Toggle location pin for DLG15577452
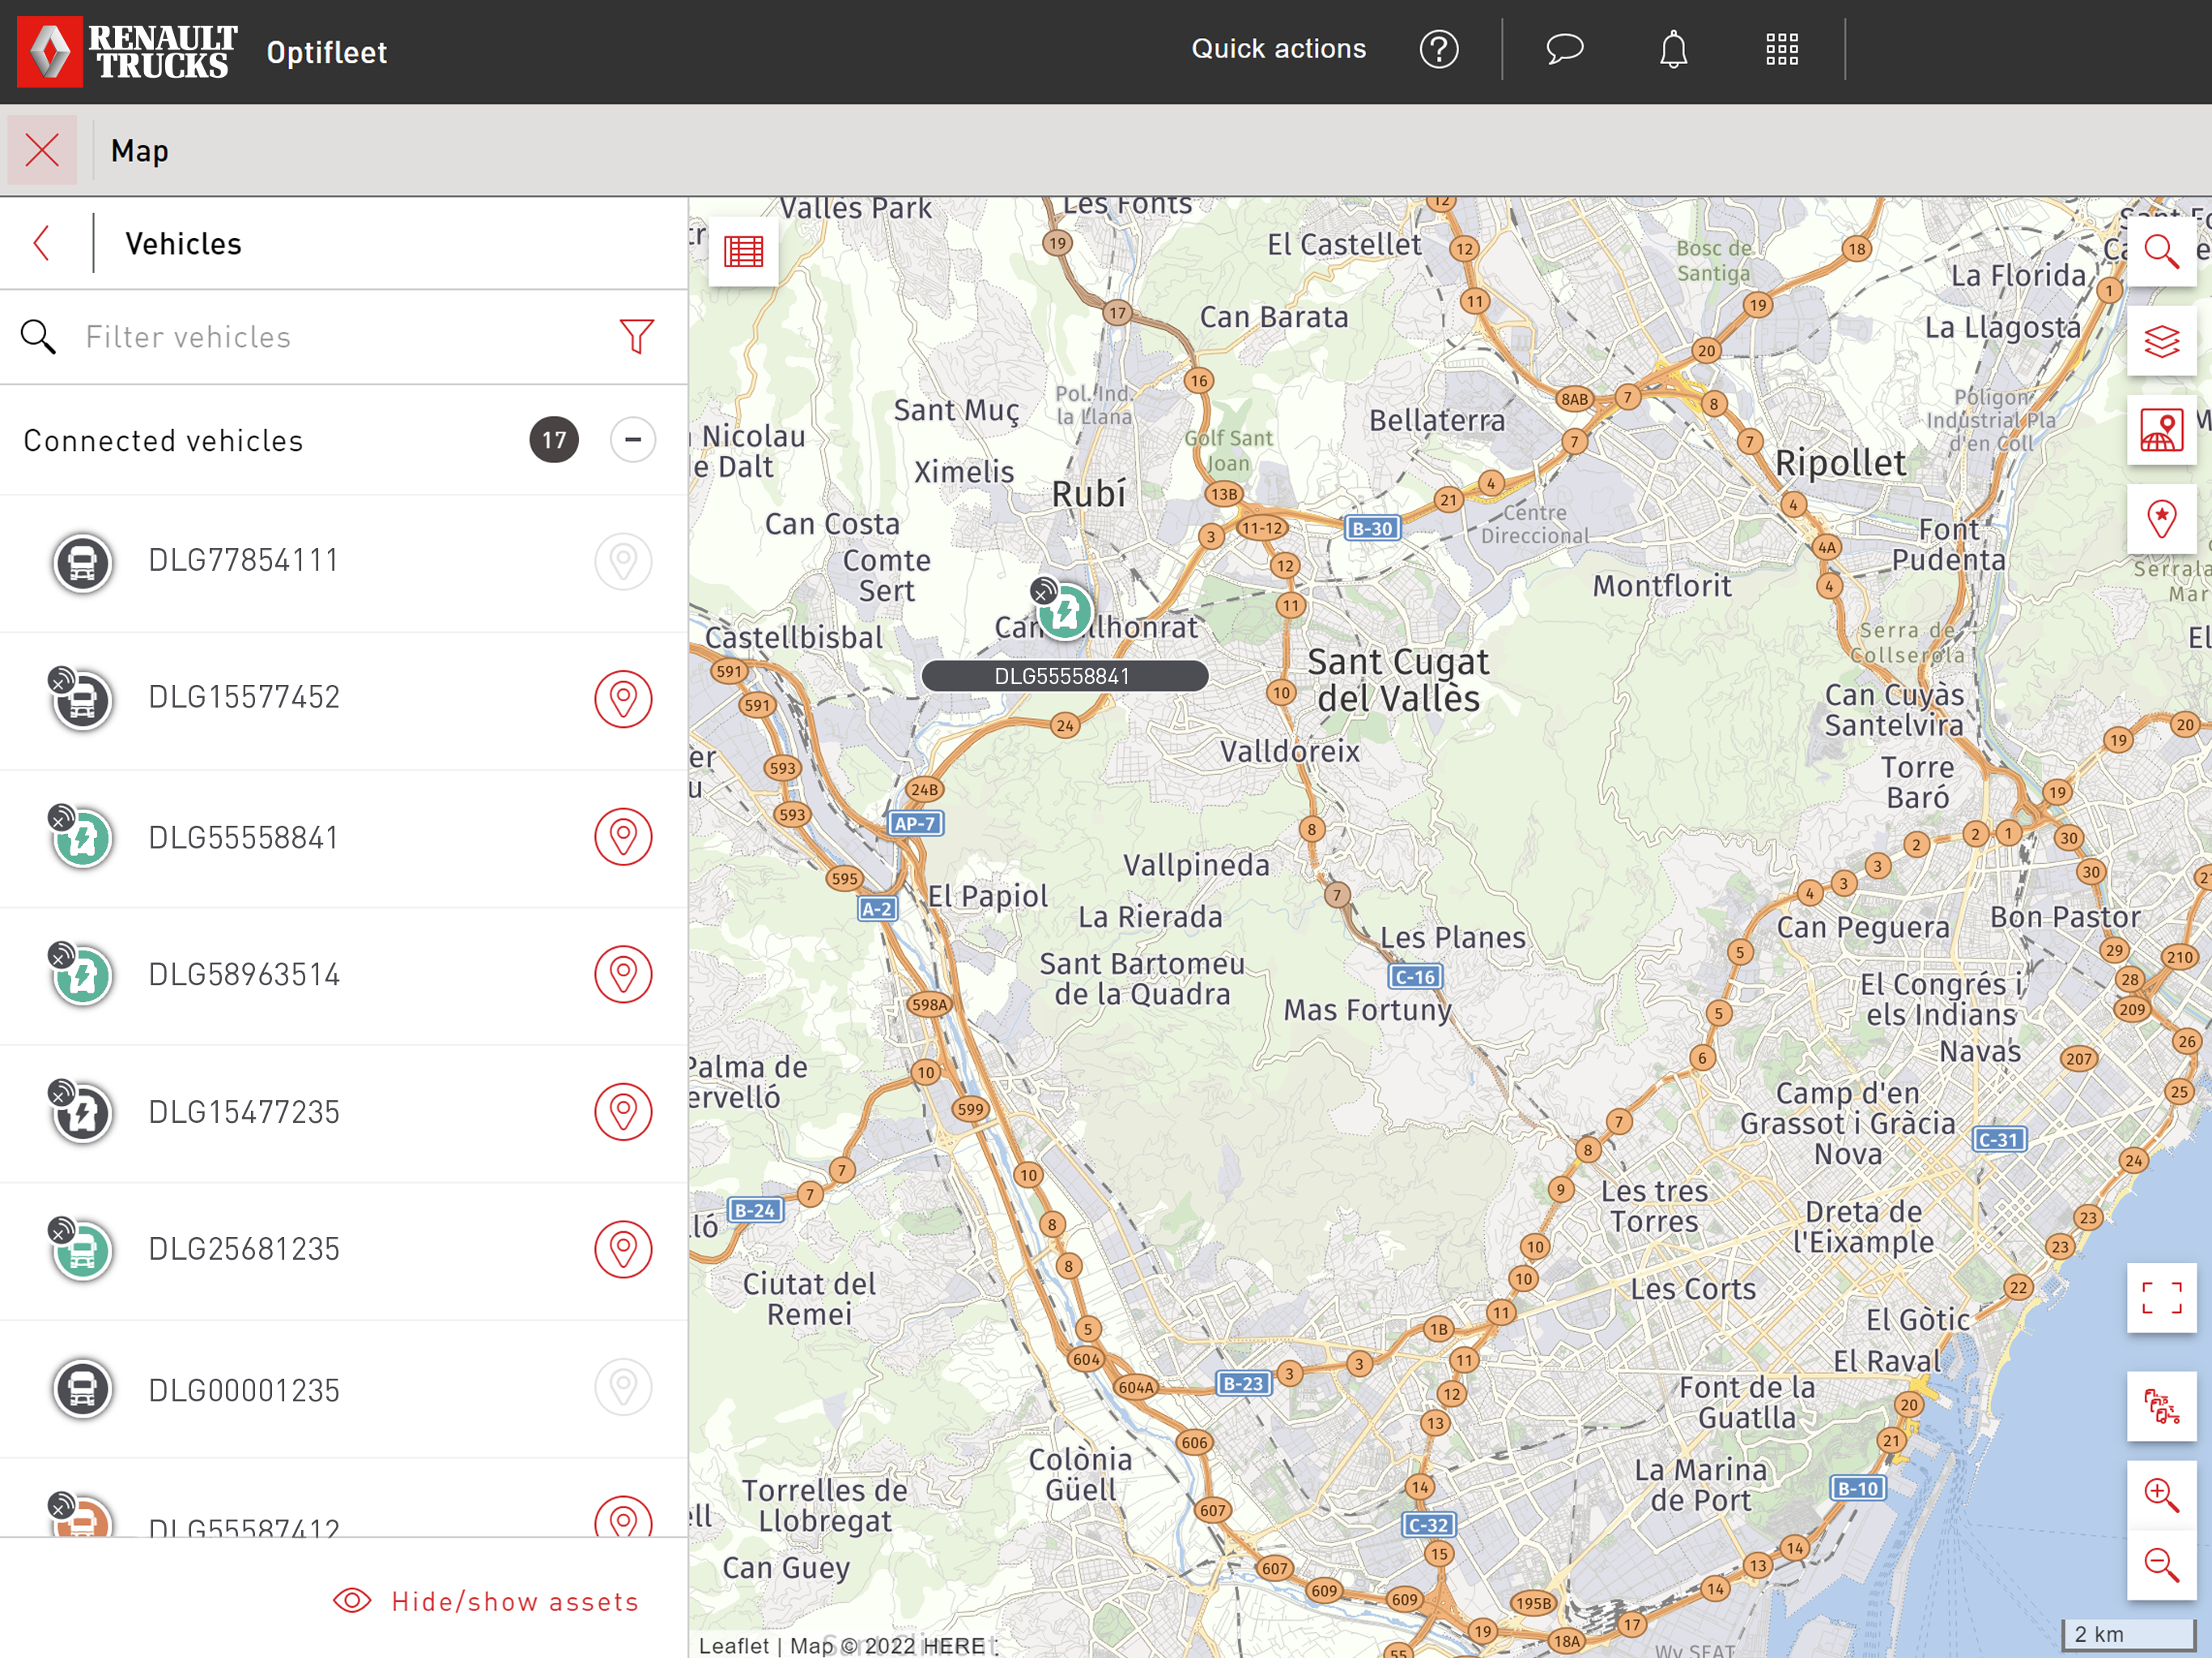This screenshot has width=2212, height=1658. click(623, 698)
